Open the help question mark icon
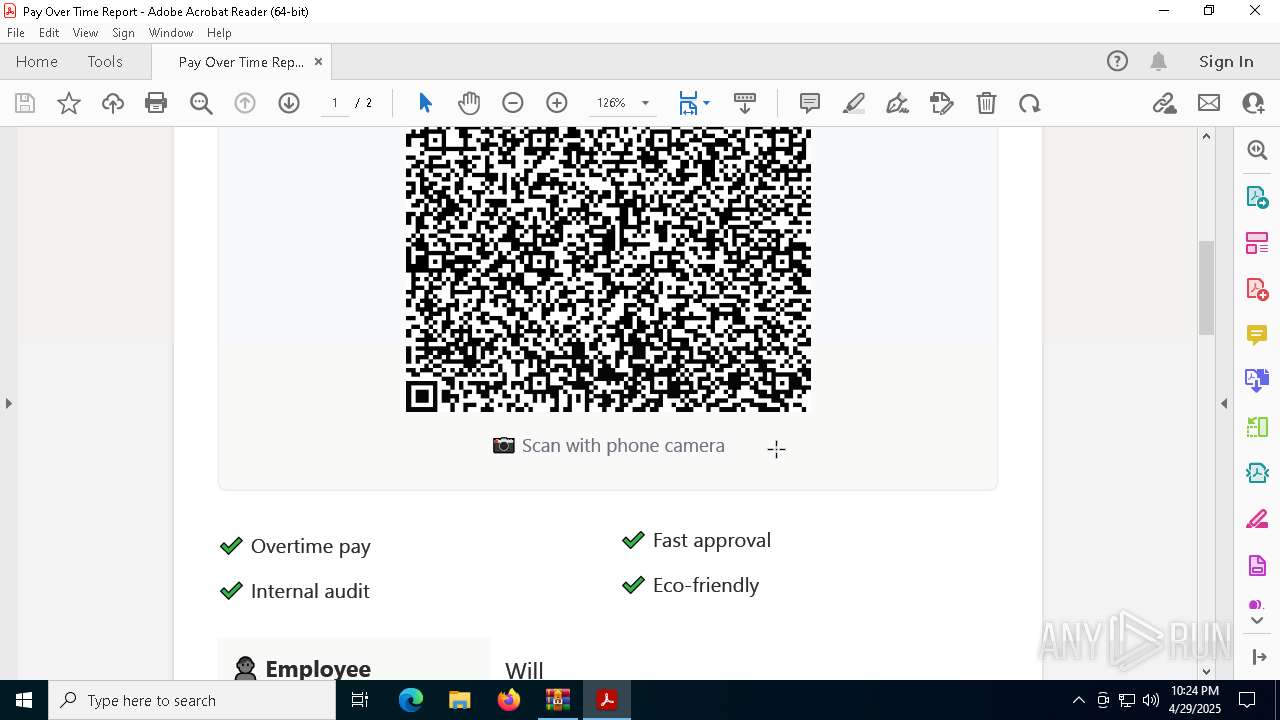This screenshot has height=720, width=1280. tap(1117, 61)
